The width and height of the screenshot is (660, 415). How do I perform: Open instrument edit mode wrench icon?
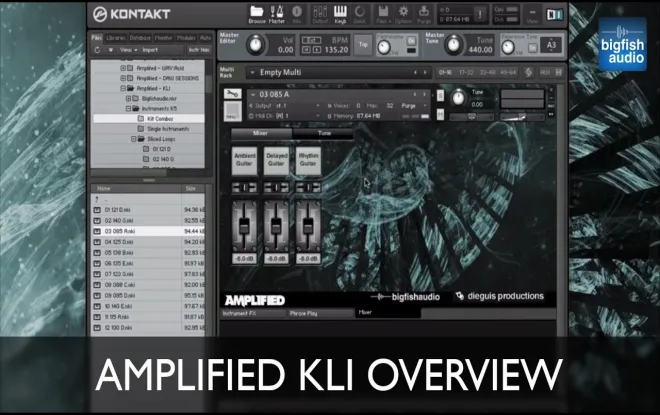click(x=232, y=94)
